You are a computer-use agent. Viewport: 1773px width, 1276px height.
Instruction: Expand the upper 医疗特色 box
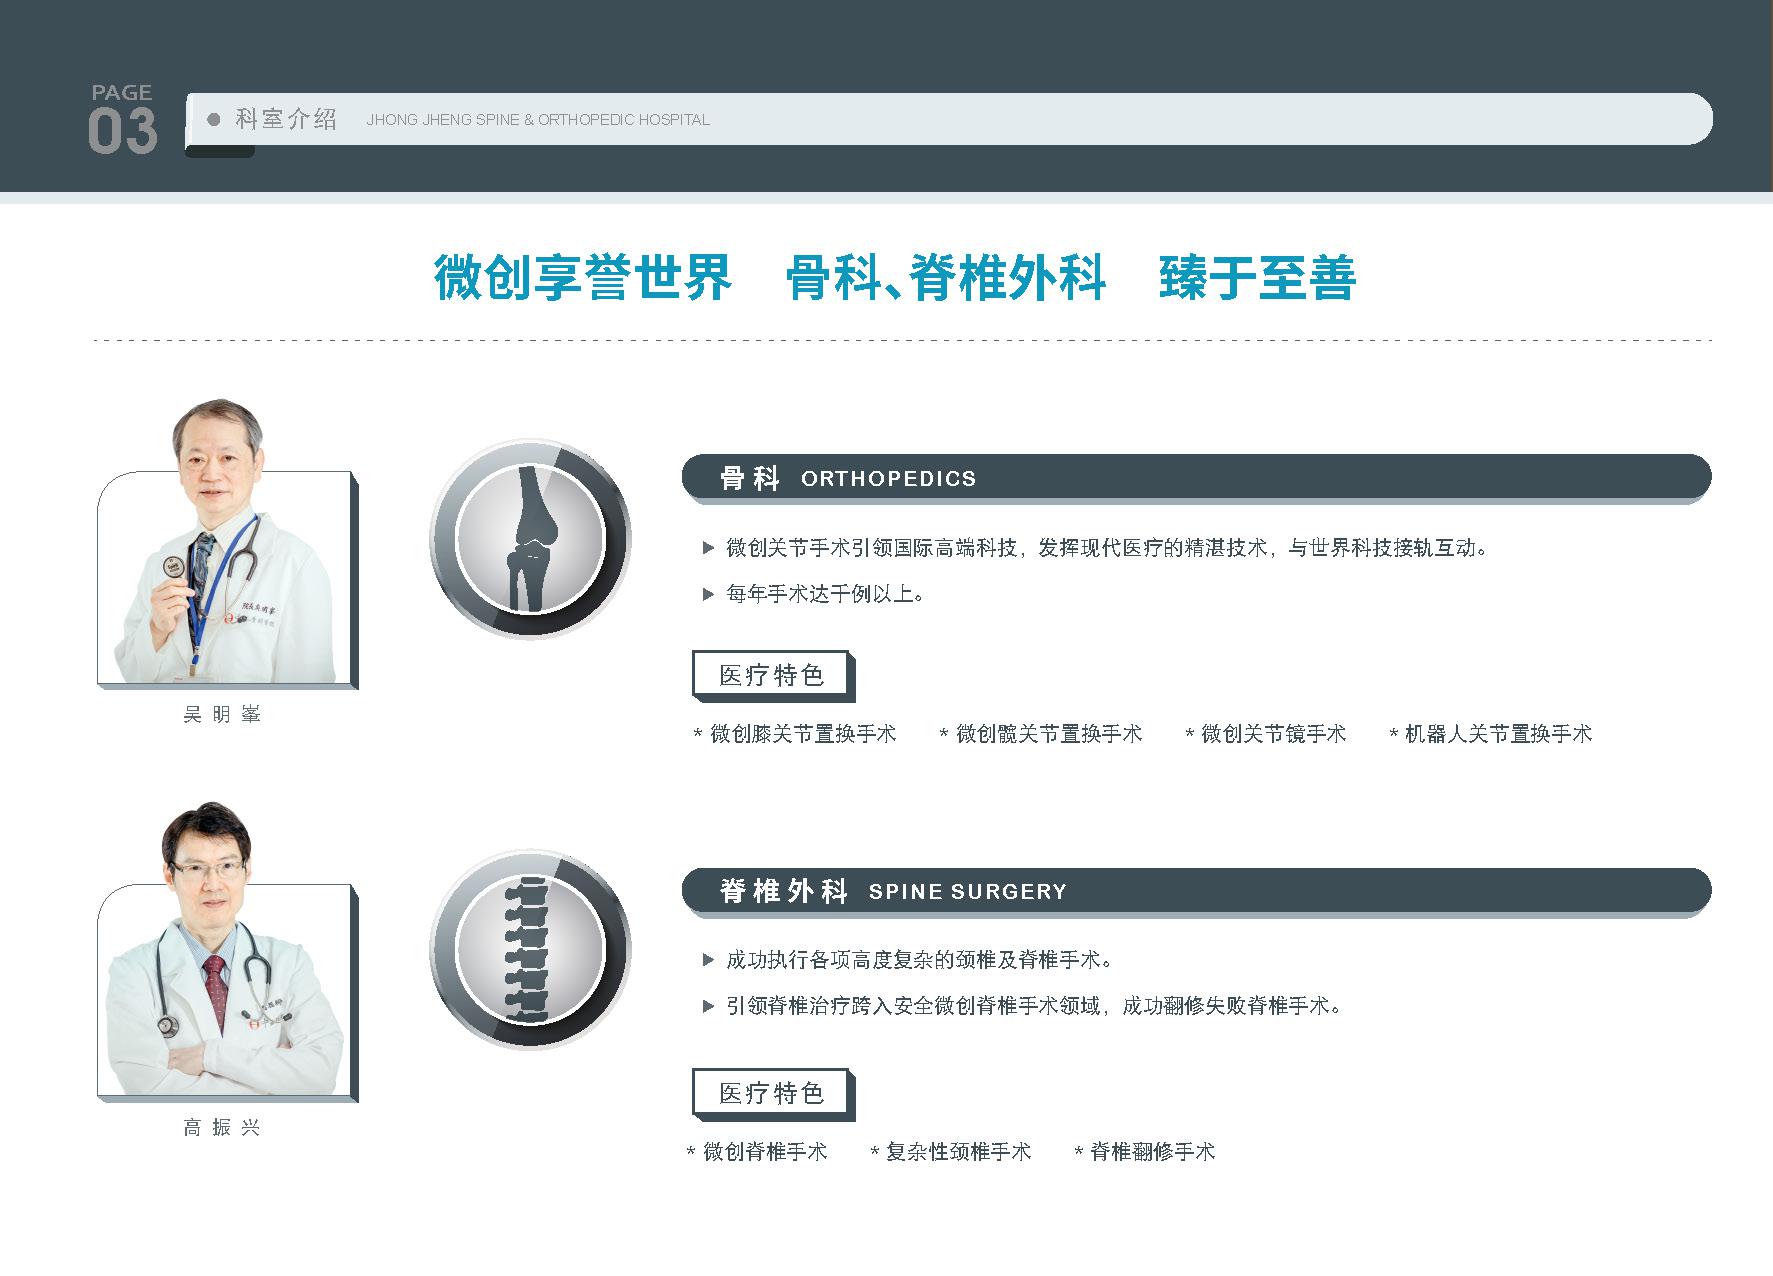click(x=771, y=674)
